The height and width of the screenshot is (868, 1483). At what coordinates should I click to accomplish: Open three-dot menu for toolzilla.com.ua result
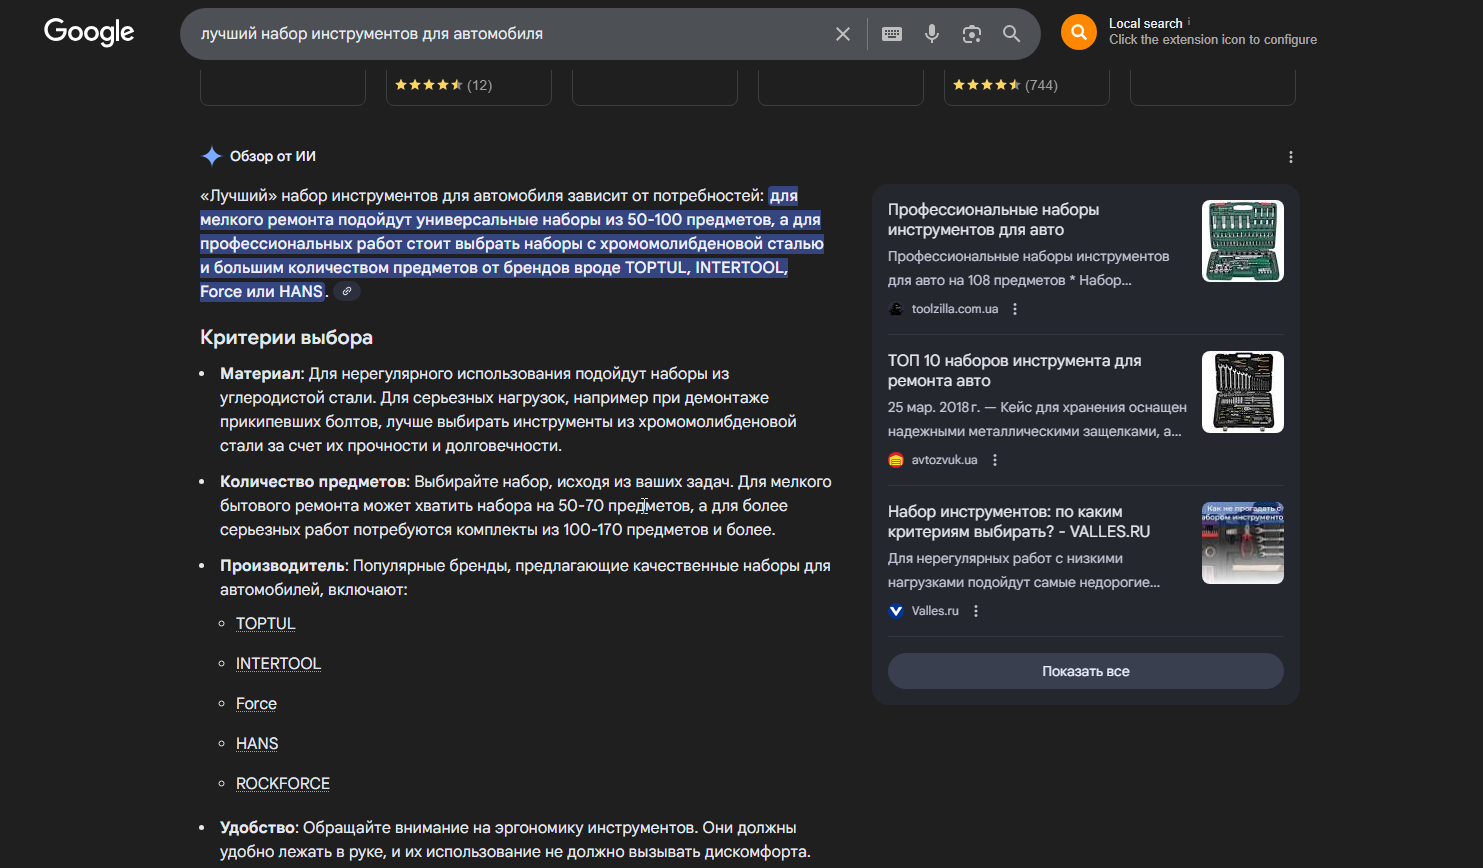(x=1015, y=309)
